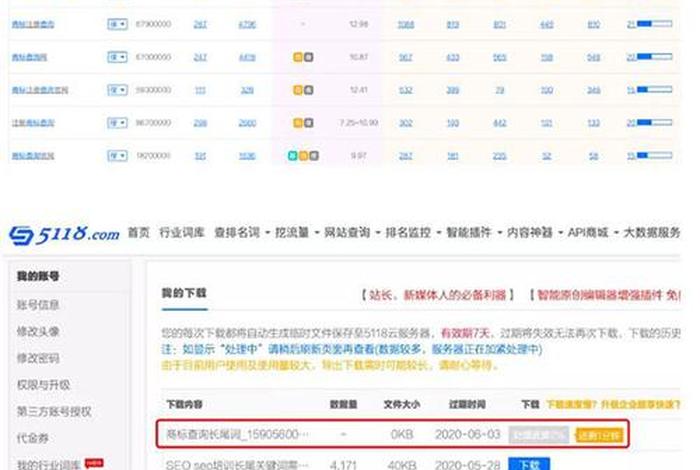Open 权限与升级 in the sidebar

(43, 385)
